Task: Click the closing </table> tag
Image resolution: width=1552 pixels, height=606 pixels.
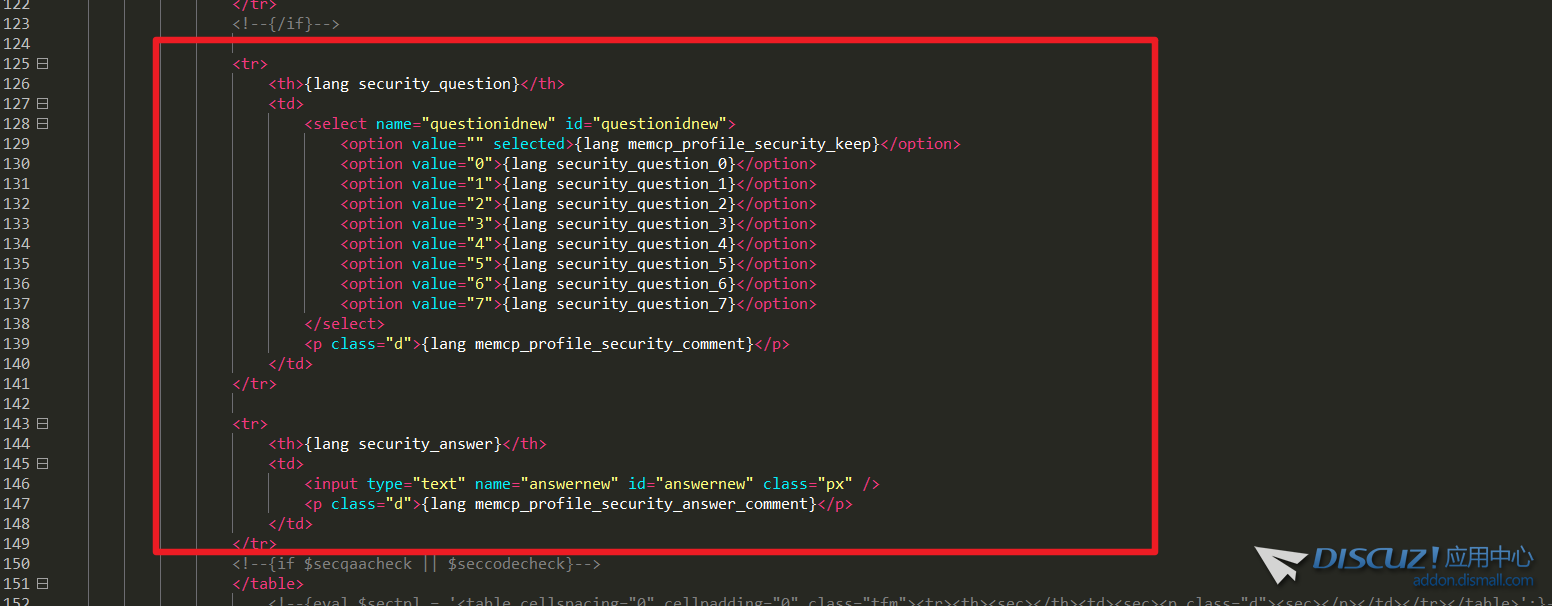Action: [x=268, y=584]
